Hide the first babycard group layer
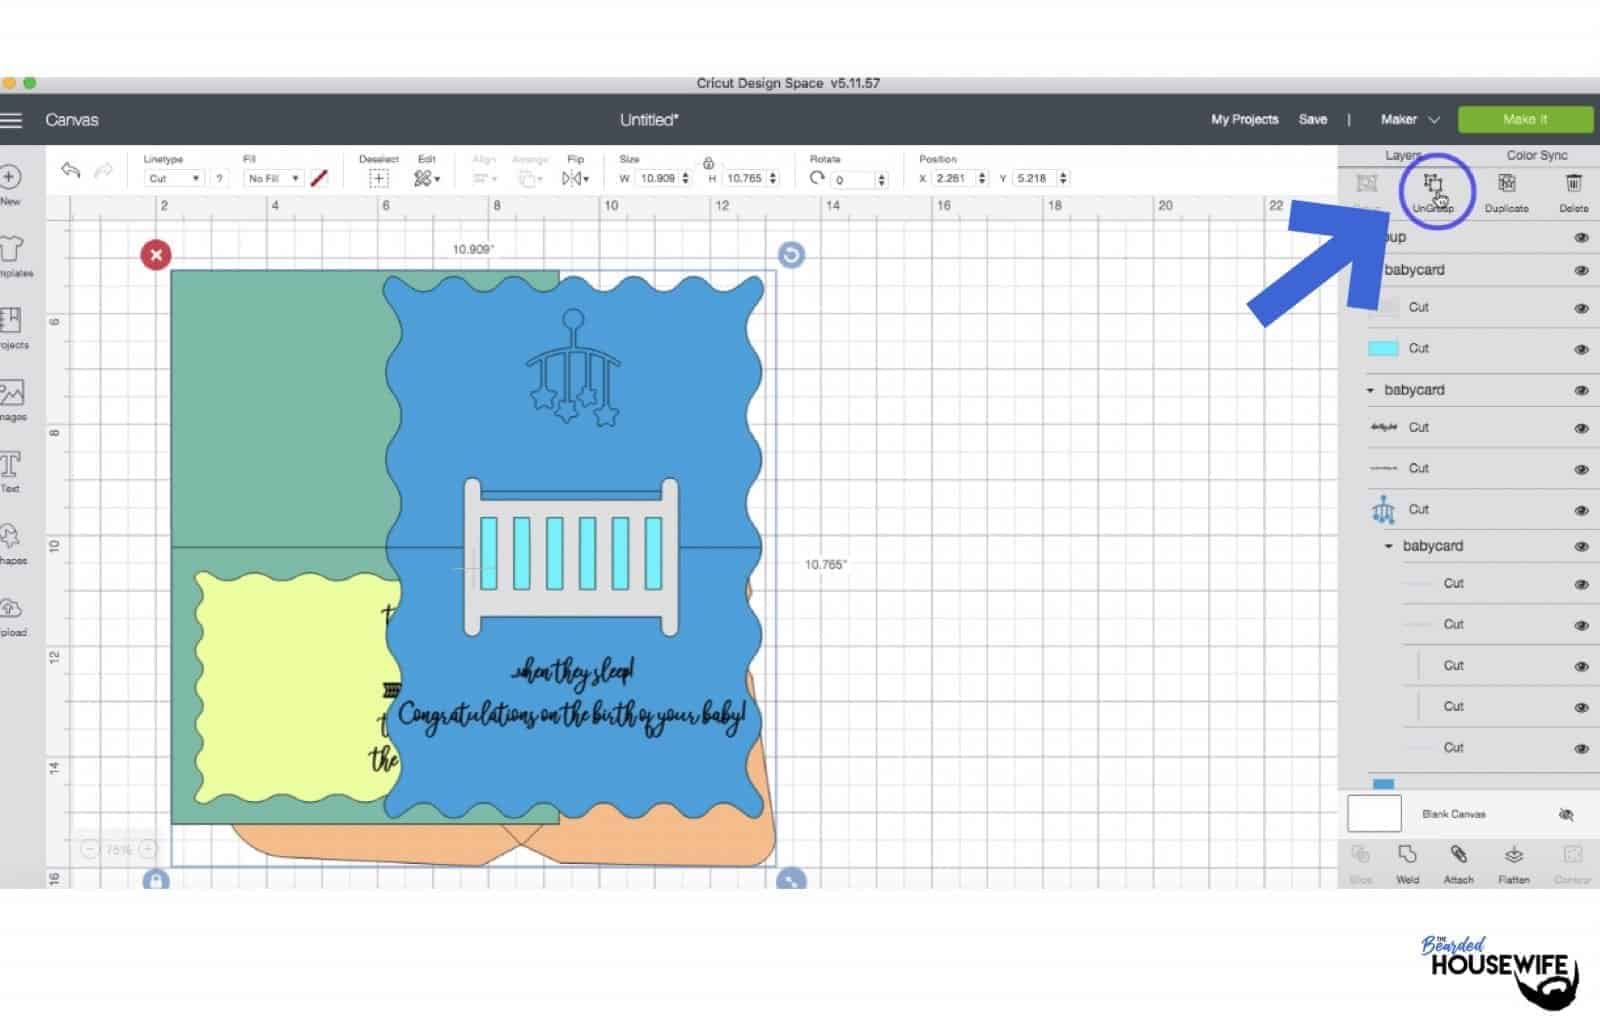Viewport: 1600px width, 1017px height. coord(1581,271)
